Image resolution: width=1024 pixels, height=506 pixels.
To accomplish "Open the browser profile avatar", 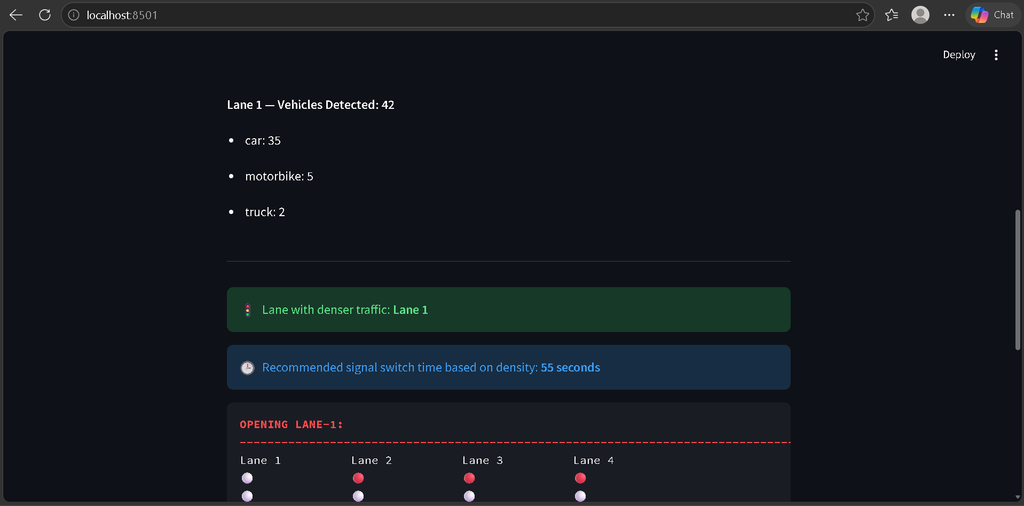I will 920,15.
